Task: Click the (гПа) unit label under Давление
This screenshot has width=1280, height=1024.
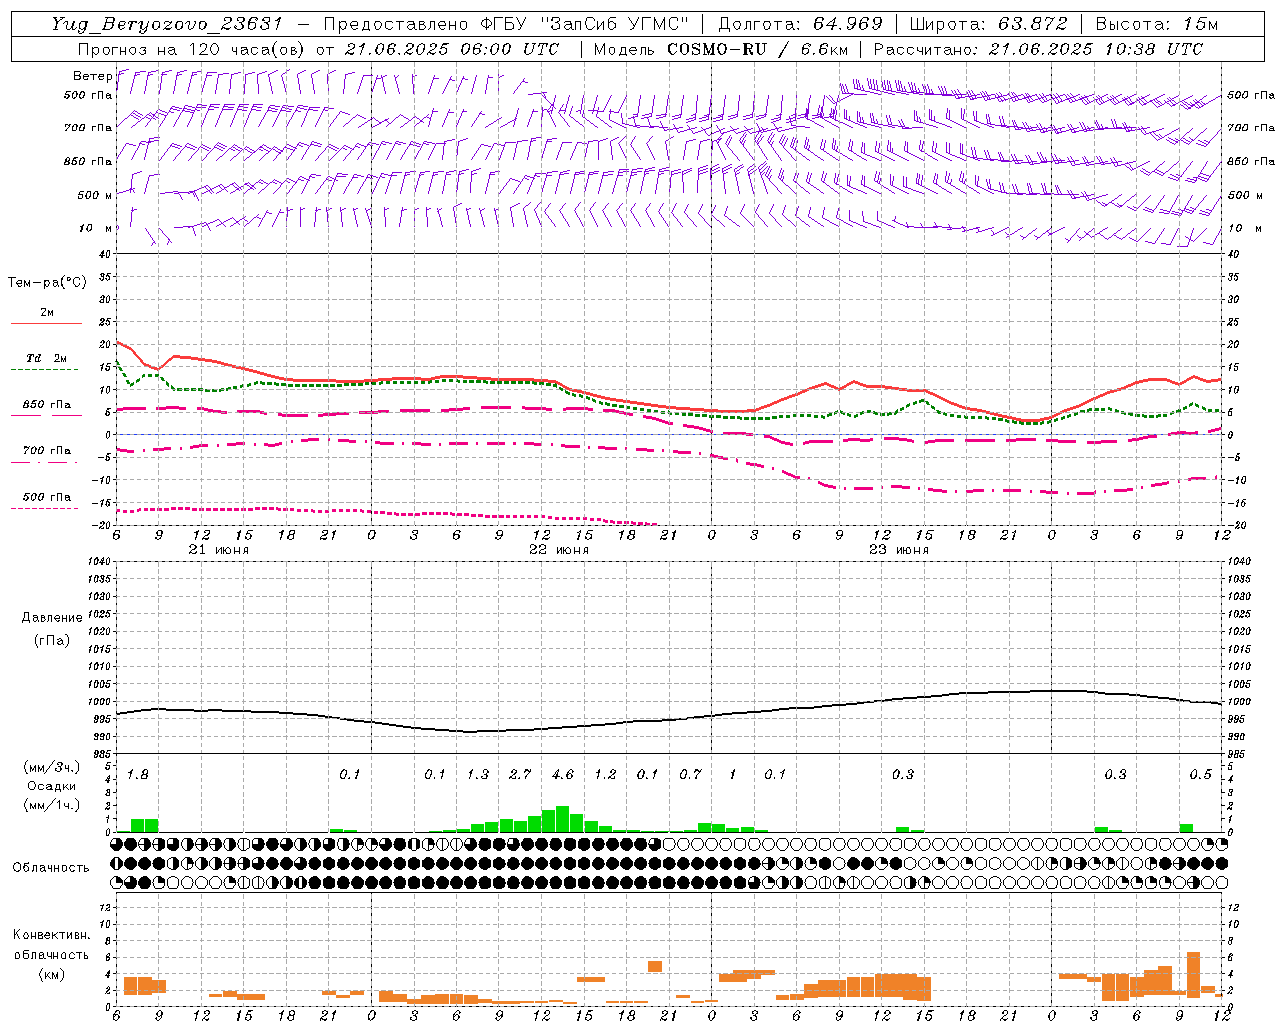Action: pyautogui.click(x=52, y=640)
